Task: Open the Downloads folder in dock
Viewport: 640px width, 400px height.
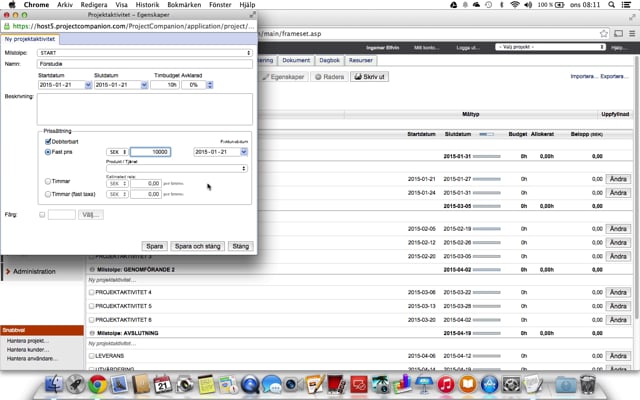Action: (x=565, y=384)
